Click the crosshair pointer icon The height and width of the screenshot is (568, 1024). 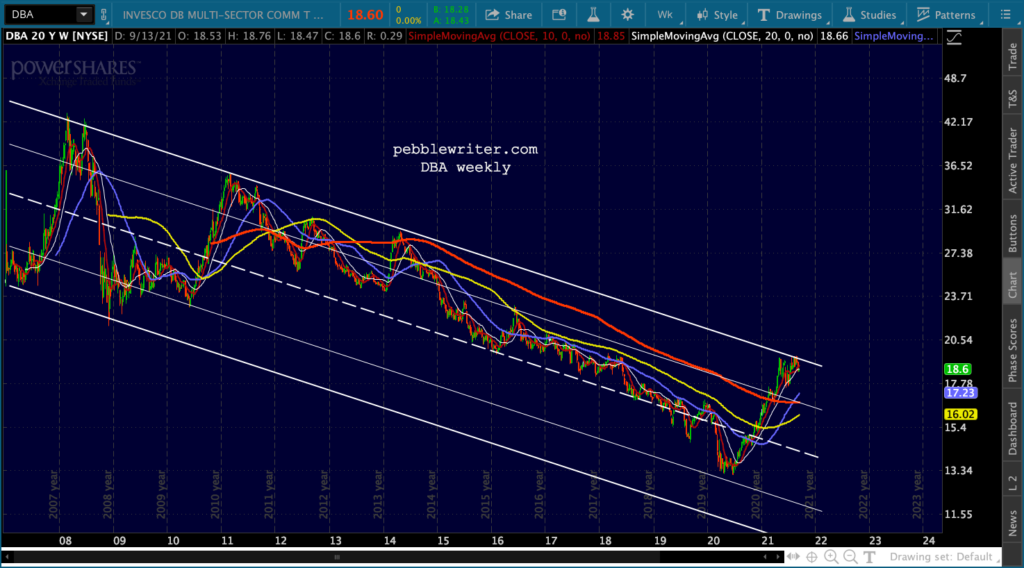812,557
